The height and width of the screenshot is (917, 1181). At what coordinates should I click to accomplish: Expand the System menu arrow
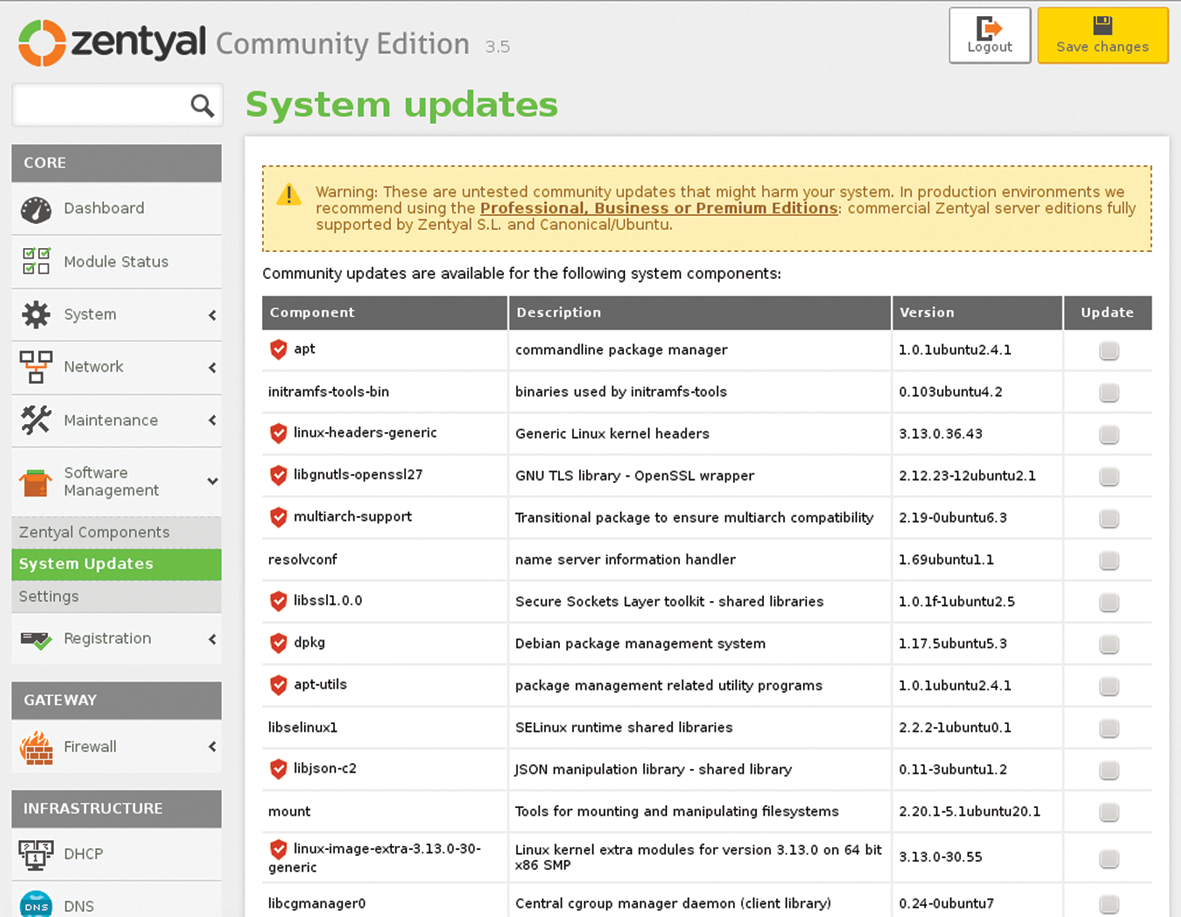pyautogui.click(x=212, y=315)
